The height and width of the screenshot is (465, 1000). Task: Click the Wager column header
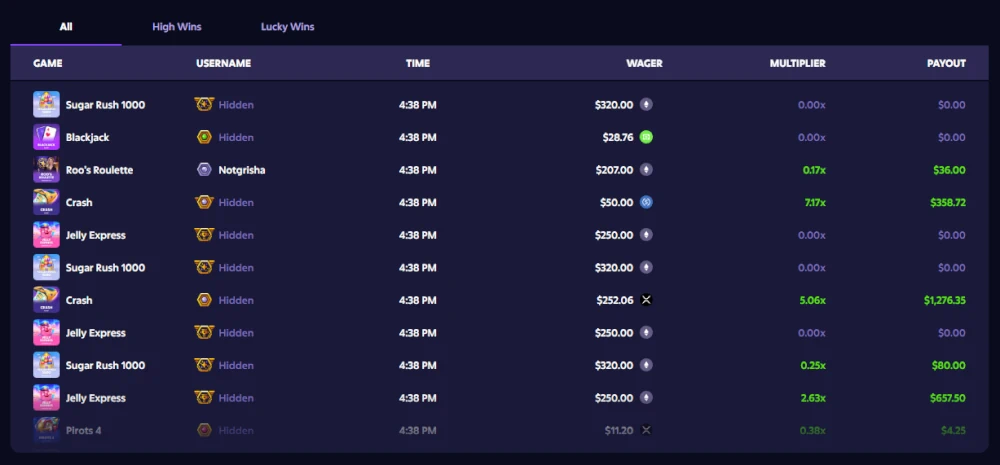[644, 63]
